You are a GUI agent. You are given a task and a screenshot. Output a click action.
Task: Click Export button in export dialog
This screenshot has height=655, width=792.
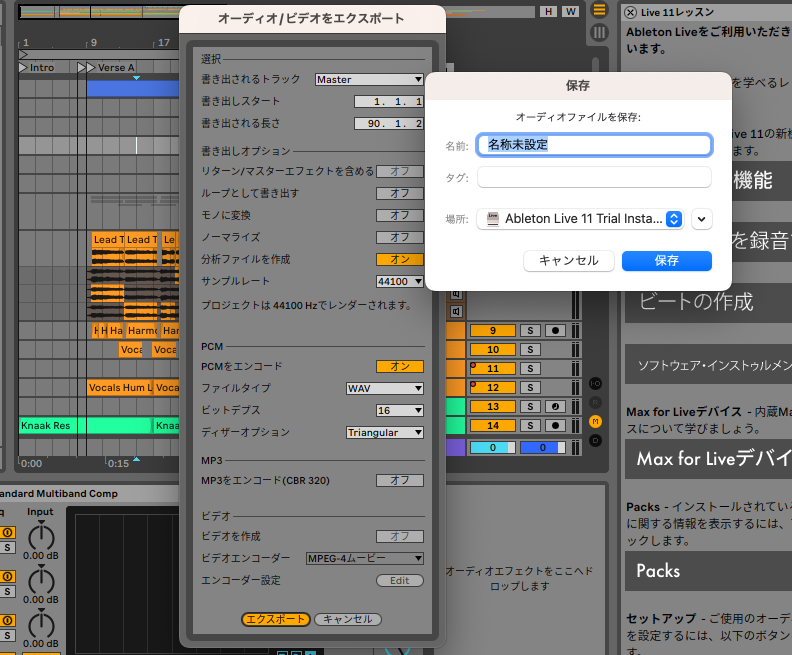click(276, 620)
